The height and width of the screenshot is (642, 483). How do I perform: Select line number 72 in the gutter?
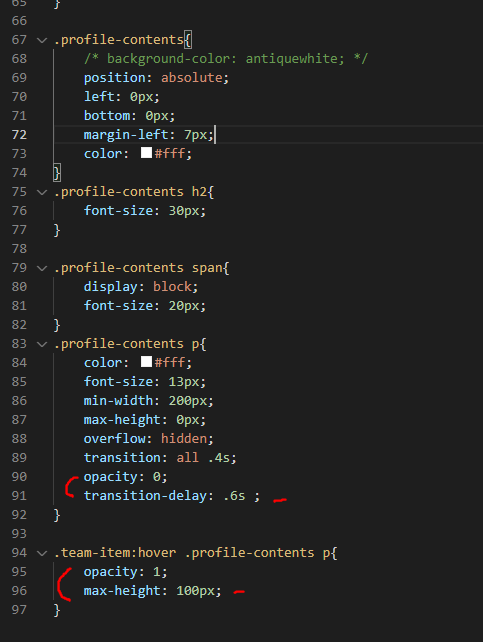pyautogui.click(x=19, y=135)
